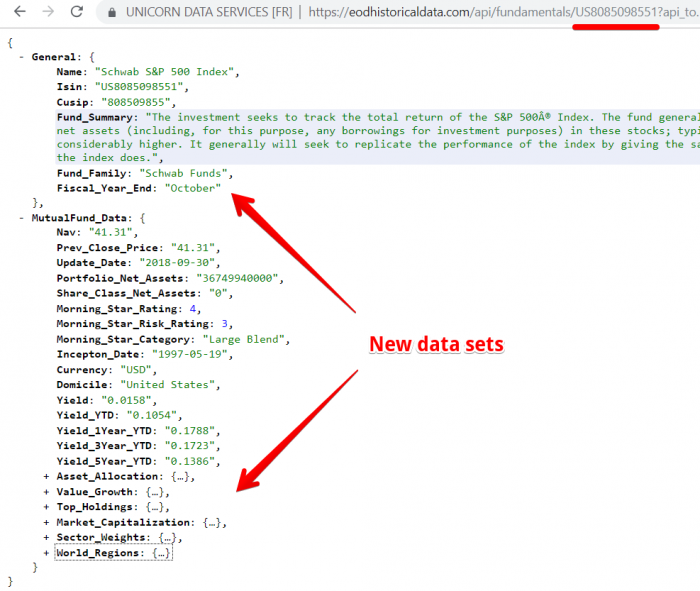Select the Yield_1Year_YTD value "0.1788"
This screenshot has width=700, height=591.
pos(190,431)
